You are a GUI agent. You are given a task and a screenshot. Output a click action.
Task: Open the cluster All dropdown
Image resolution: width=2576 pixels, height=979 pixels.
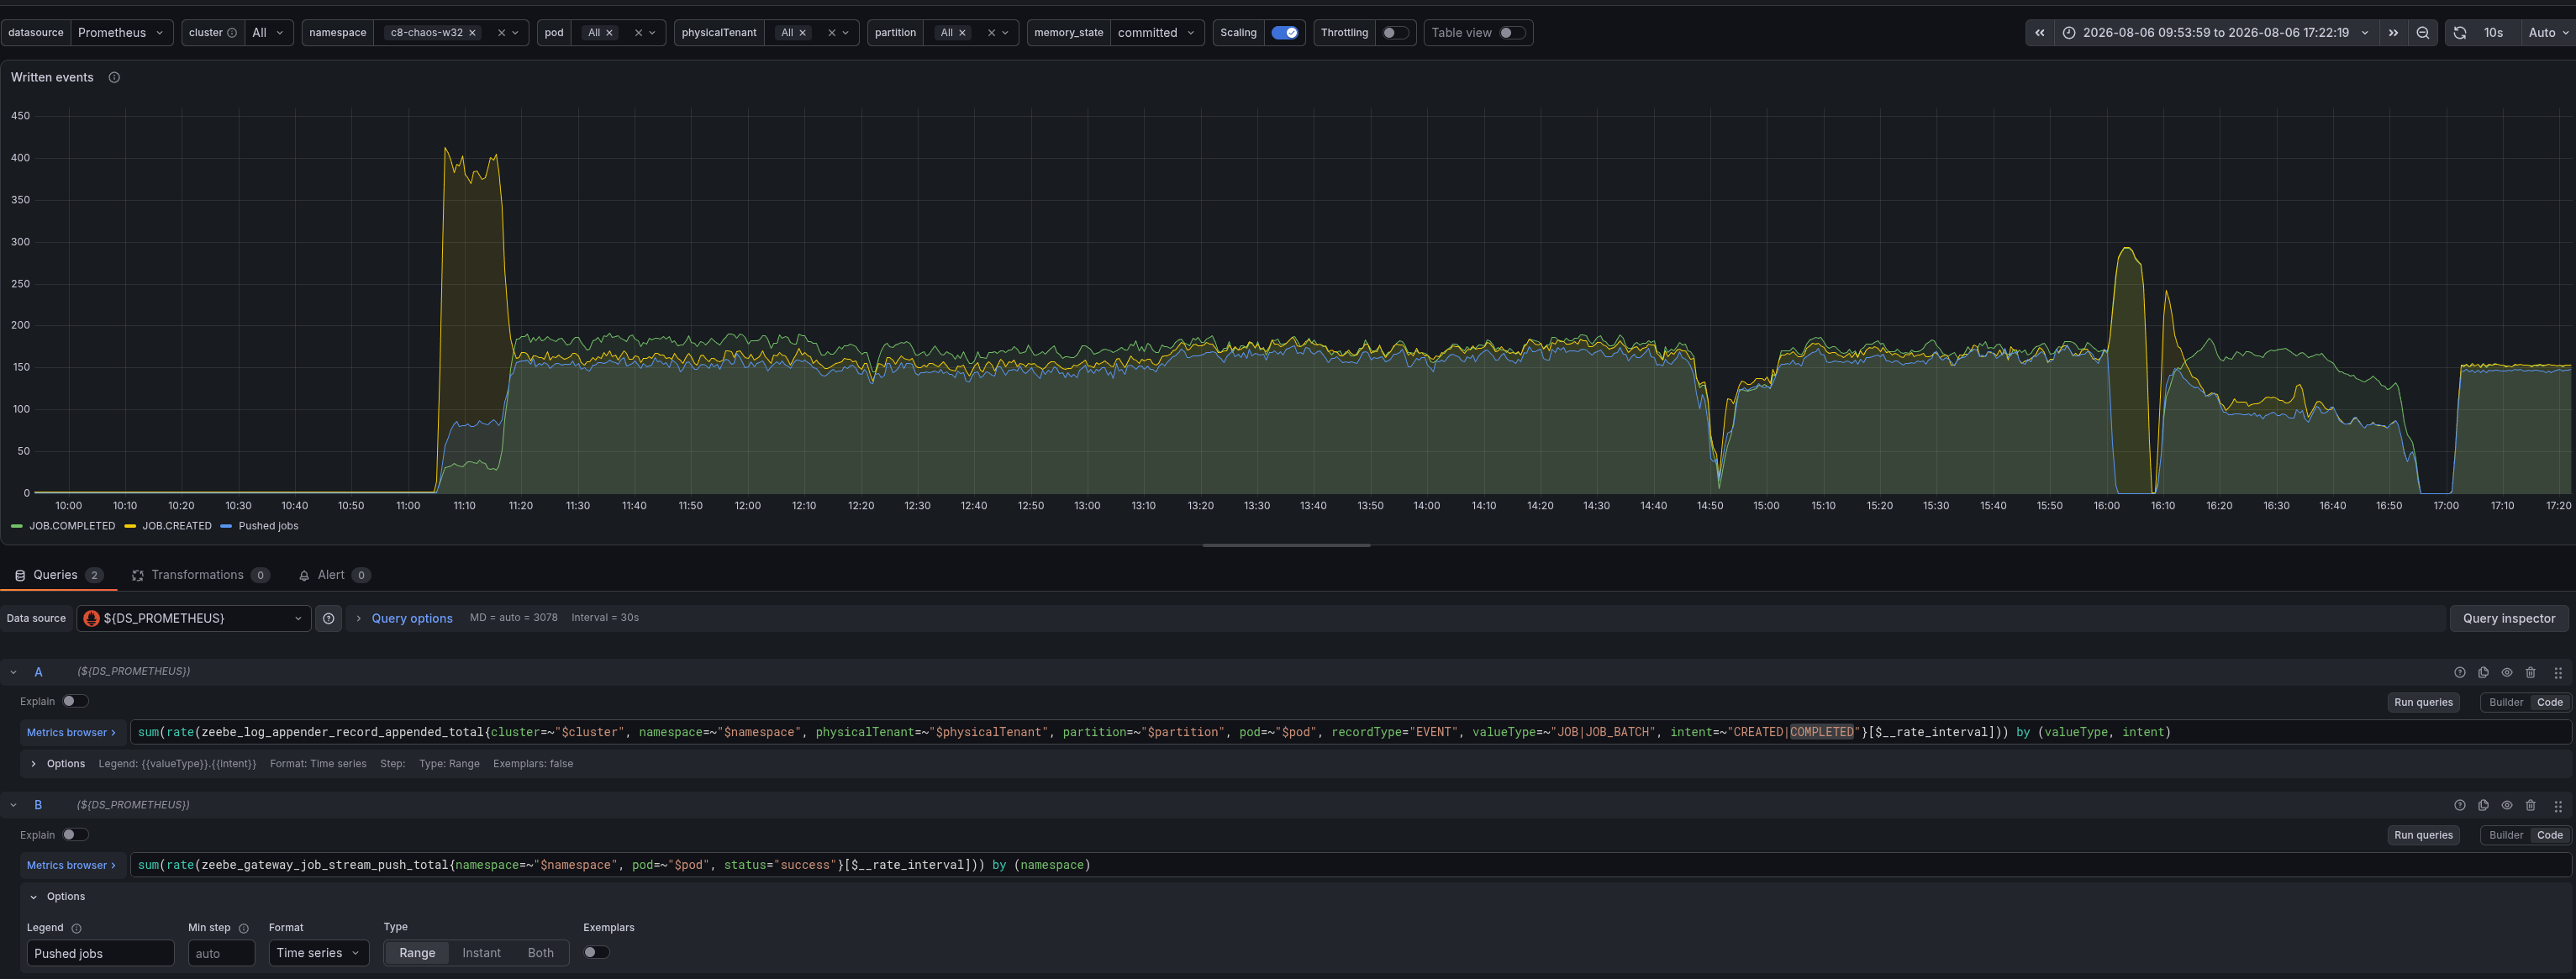[x=268, y=33]
